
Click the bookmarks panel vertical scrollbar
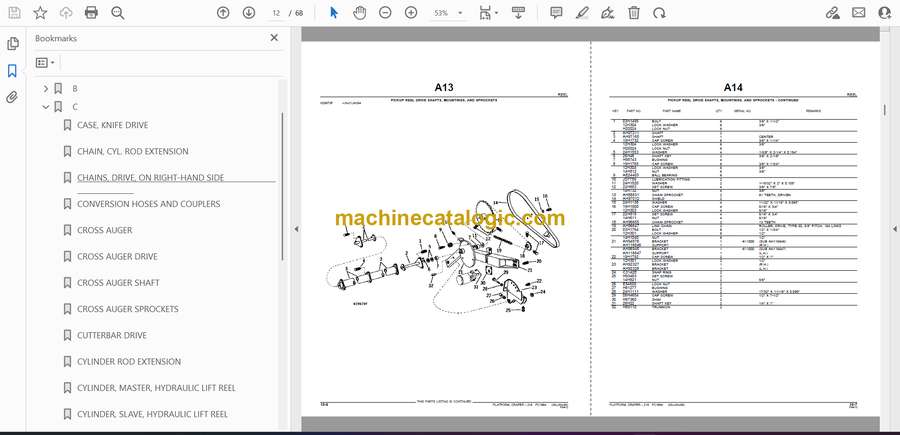[281, 187]
